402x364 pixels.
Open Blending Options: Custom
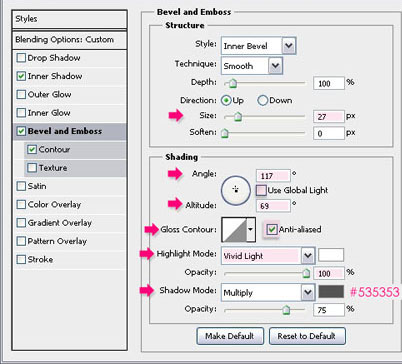point(69,40)
